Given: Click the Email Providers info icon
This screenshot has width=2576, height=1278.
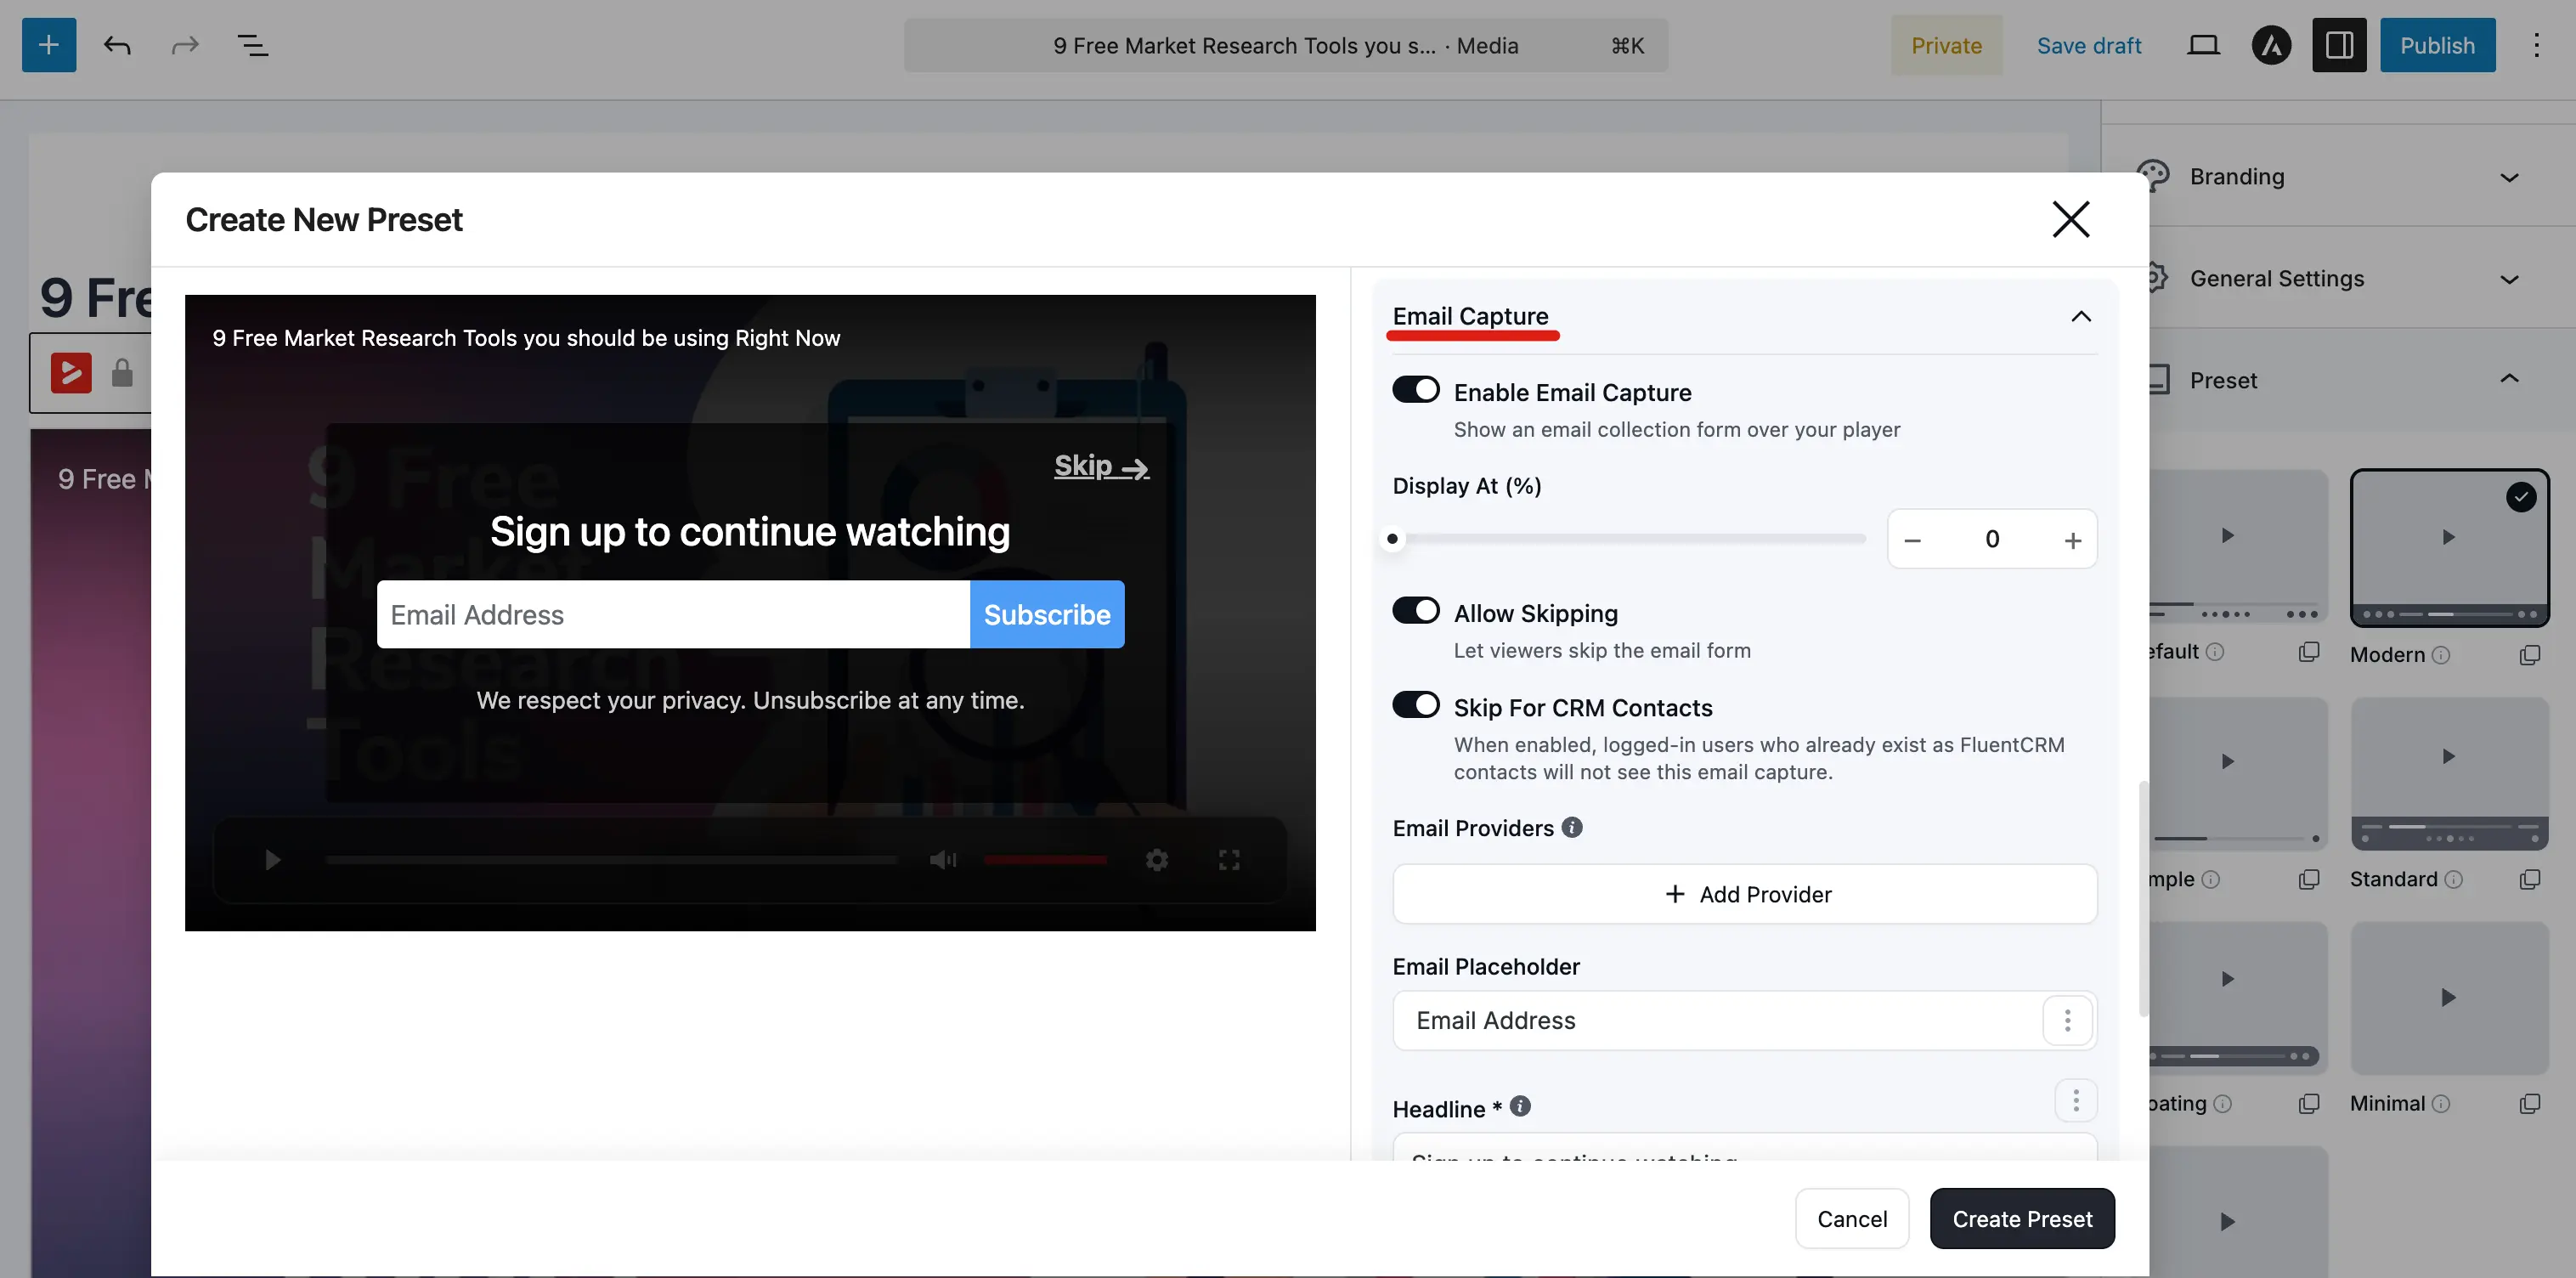Looking at the screenshot, I should pyautogui.click(x=1572, y=828).
